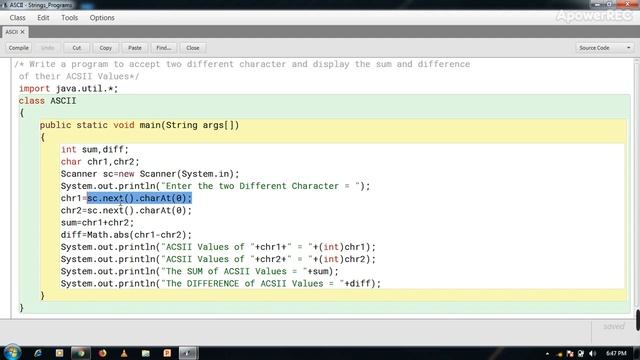The width and height of the screenshot is (640, 360).
Task: Close the ASCII tab with its X
Action: coord(22,32)
